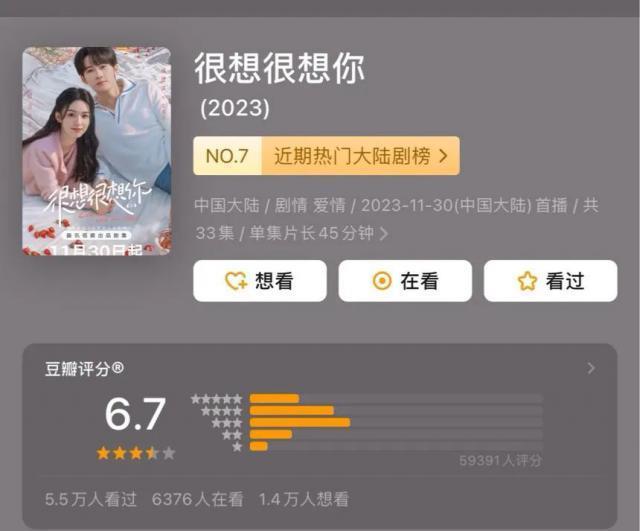This screenshot has height=531, width=640.
Task: Click the NO.7 rank badge
Action: 227,156
